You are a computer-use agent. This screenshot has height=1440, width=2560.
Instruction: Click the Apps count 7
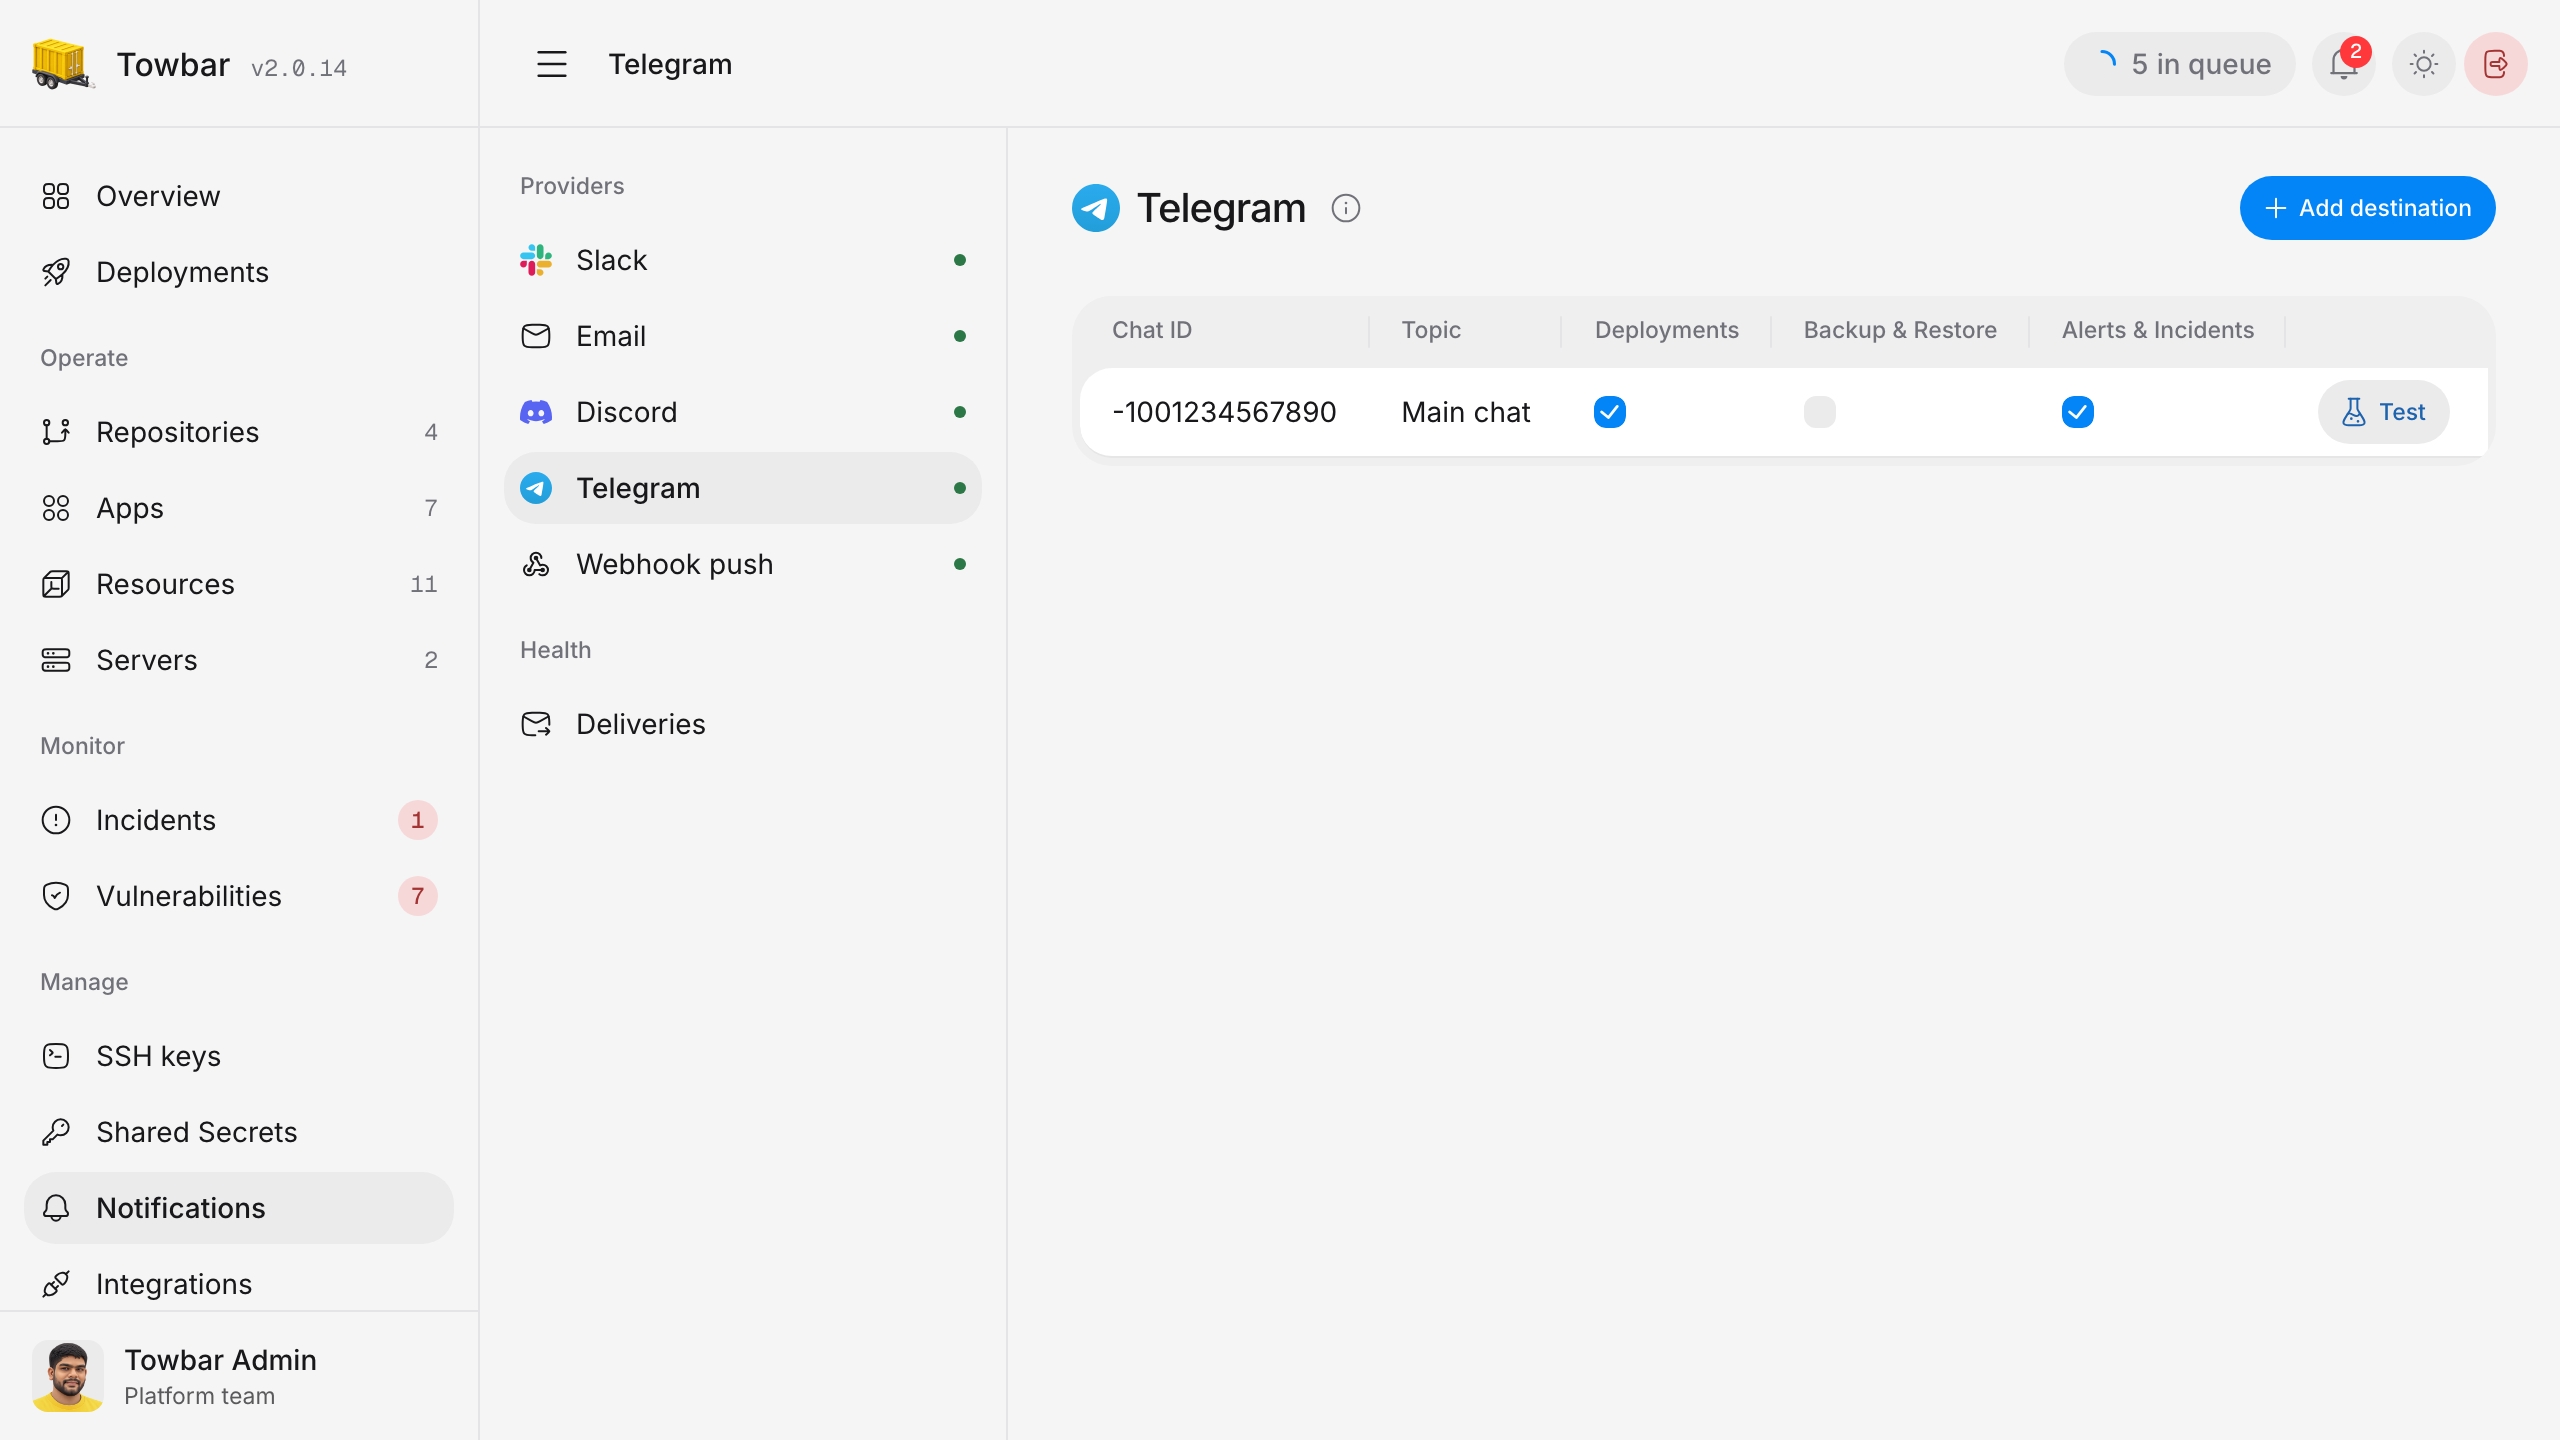tap(431, 508)
